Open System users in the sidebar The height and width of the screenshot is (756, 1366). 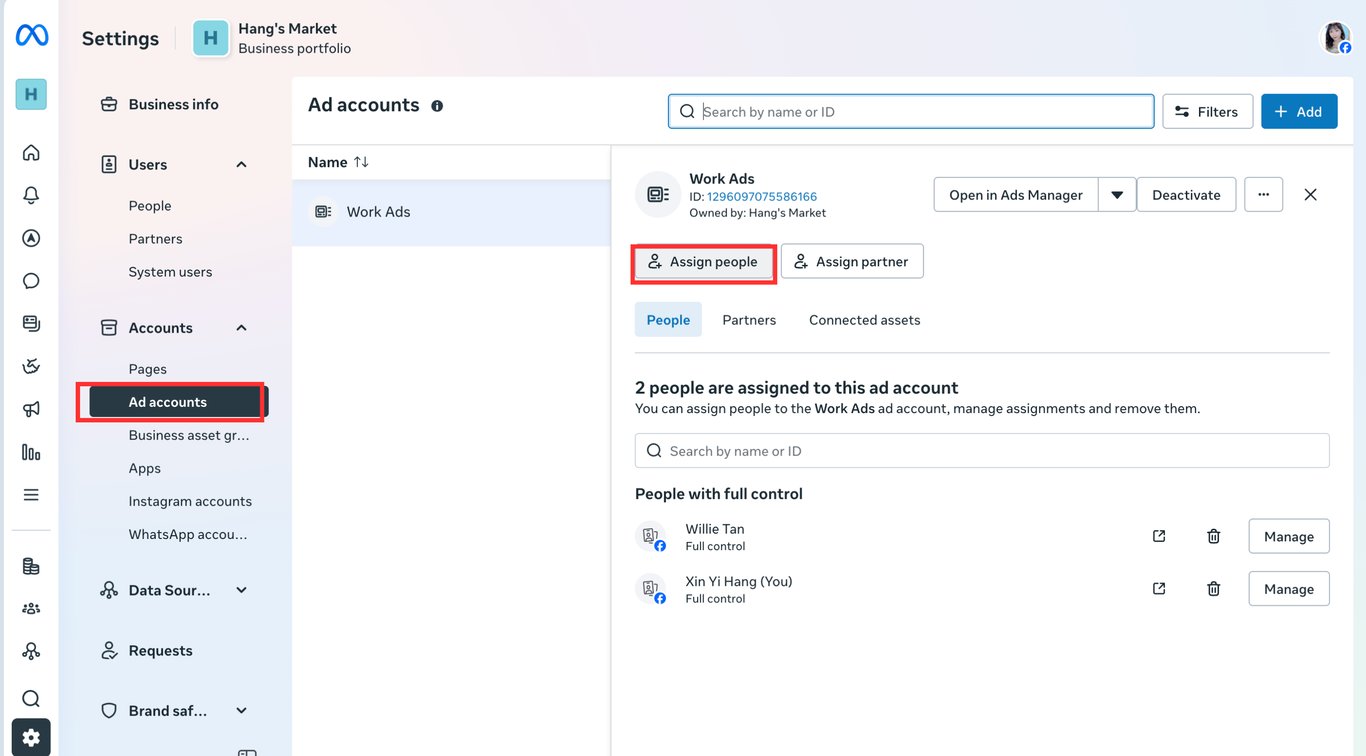170,272
